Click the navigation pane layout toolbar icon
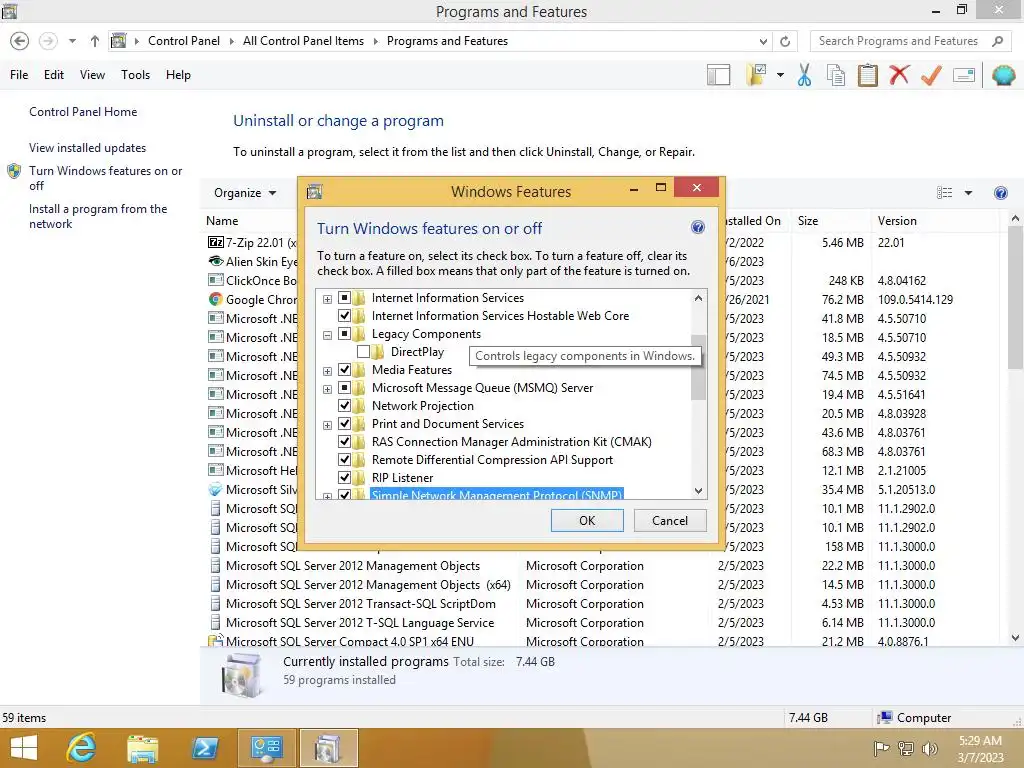Viewport: 1024px width, 768px height. pyautogui.click(x=718, y=75)
